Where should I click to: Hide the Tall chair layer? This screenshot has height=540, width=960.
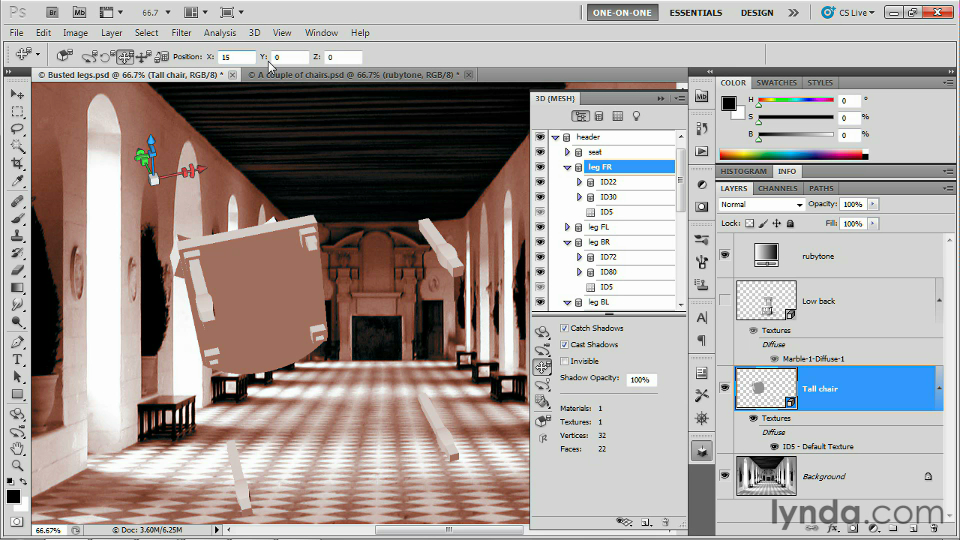click(x=725, y=388)
